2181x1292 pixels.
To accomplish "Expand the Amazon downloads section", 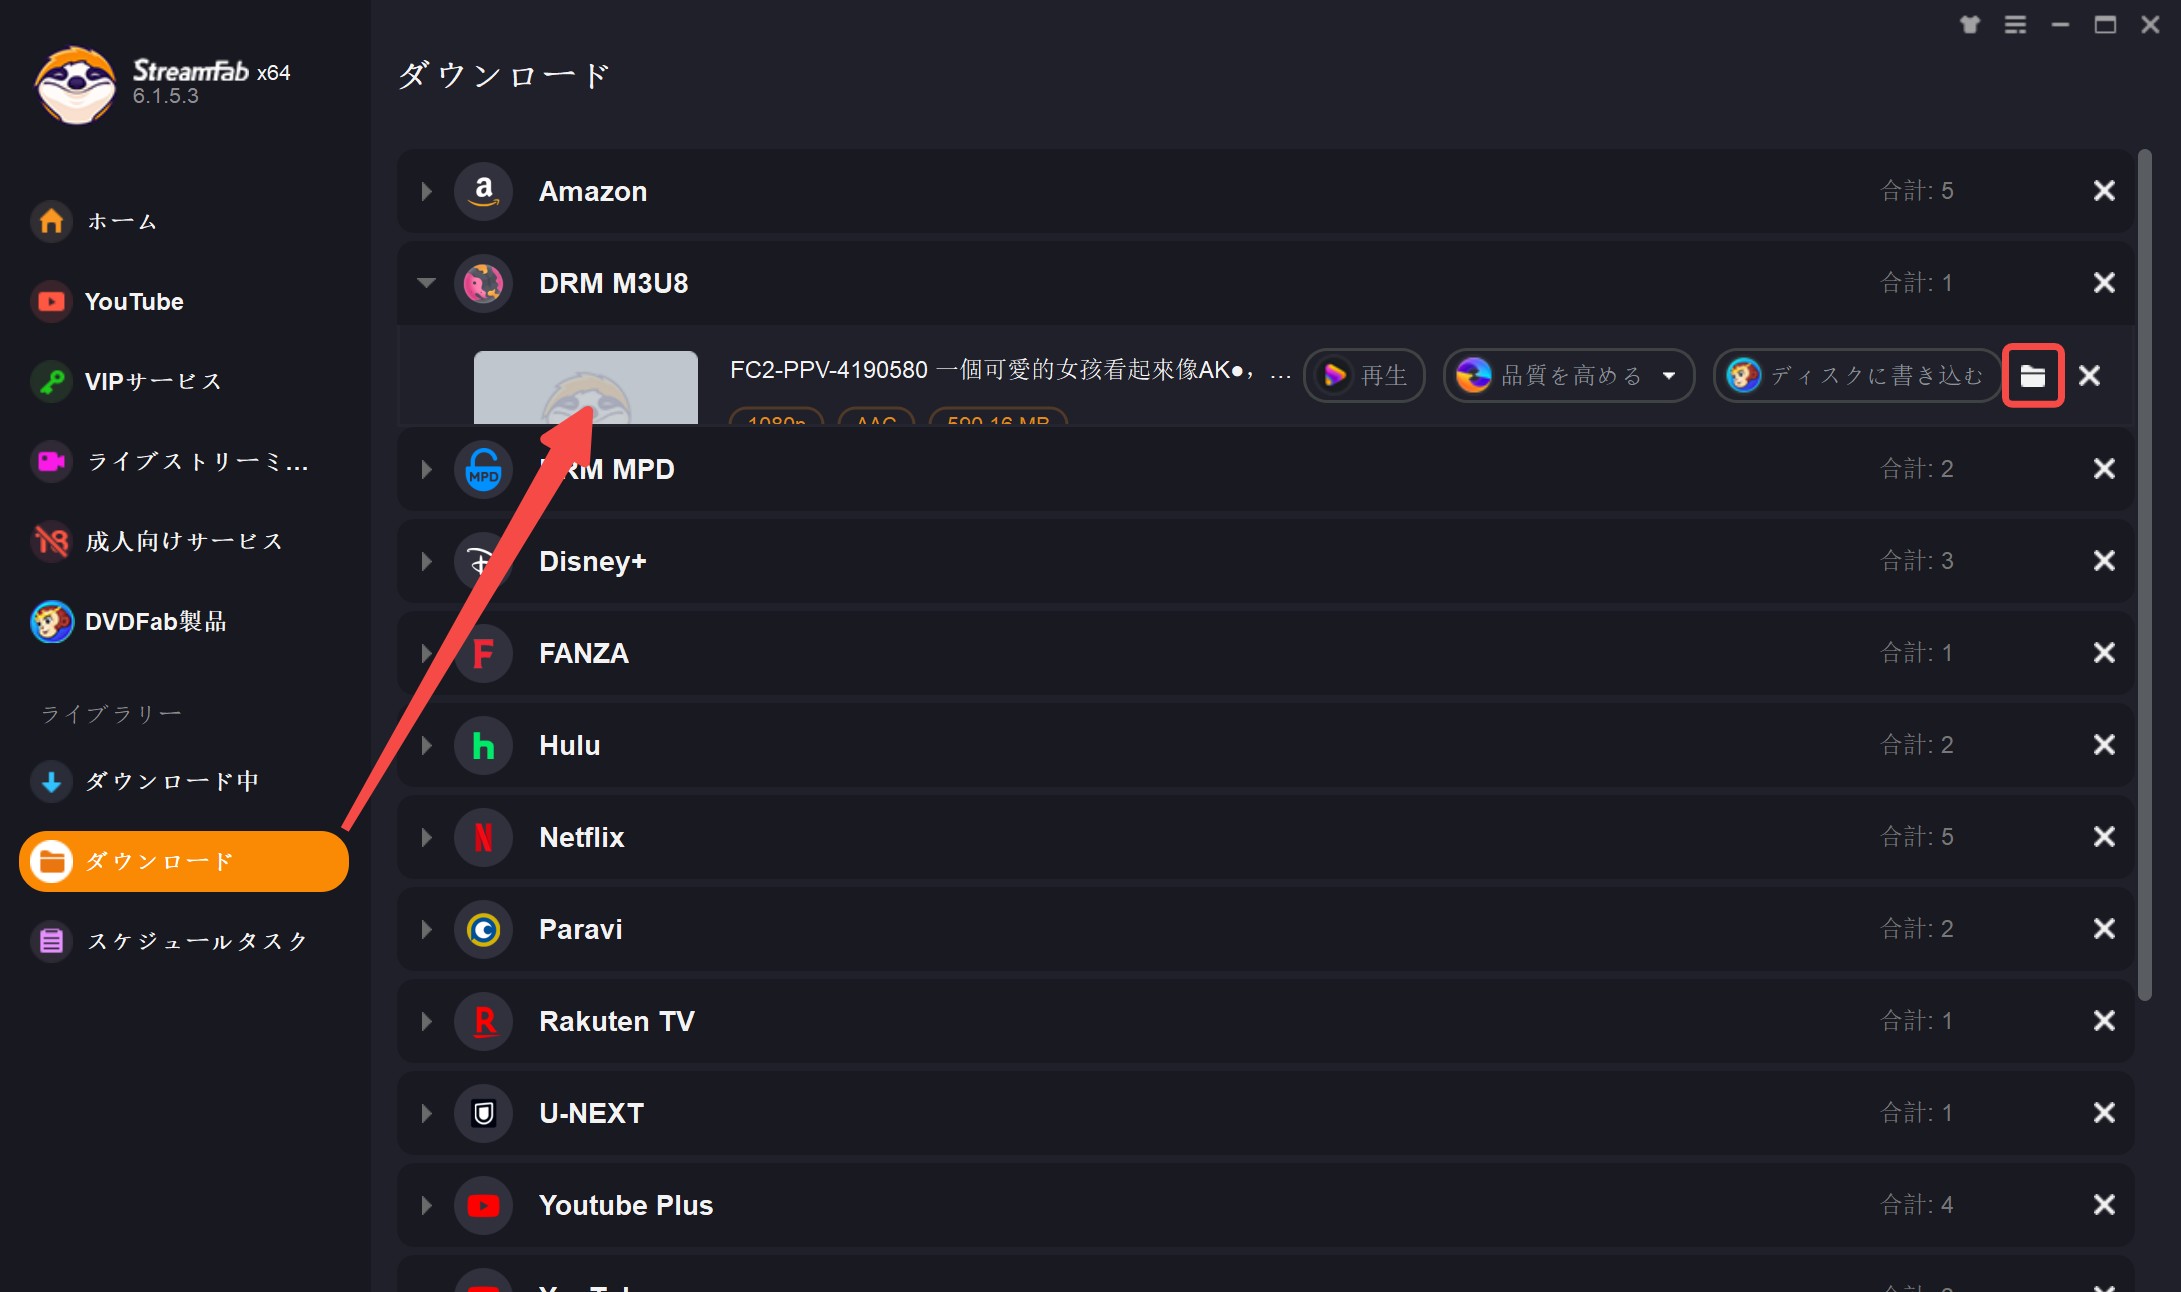I will coord(426,191).
